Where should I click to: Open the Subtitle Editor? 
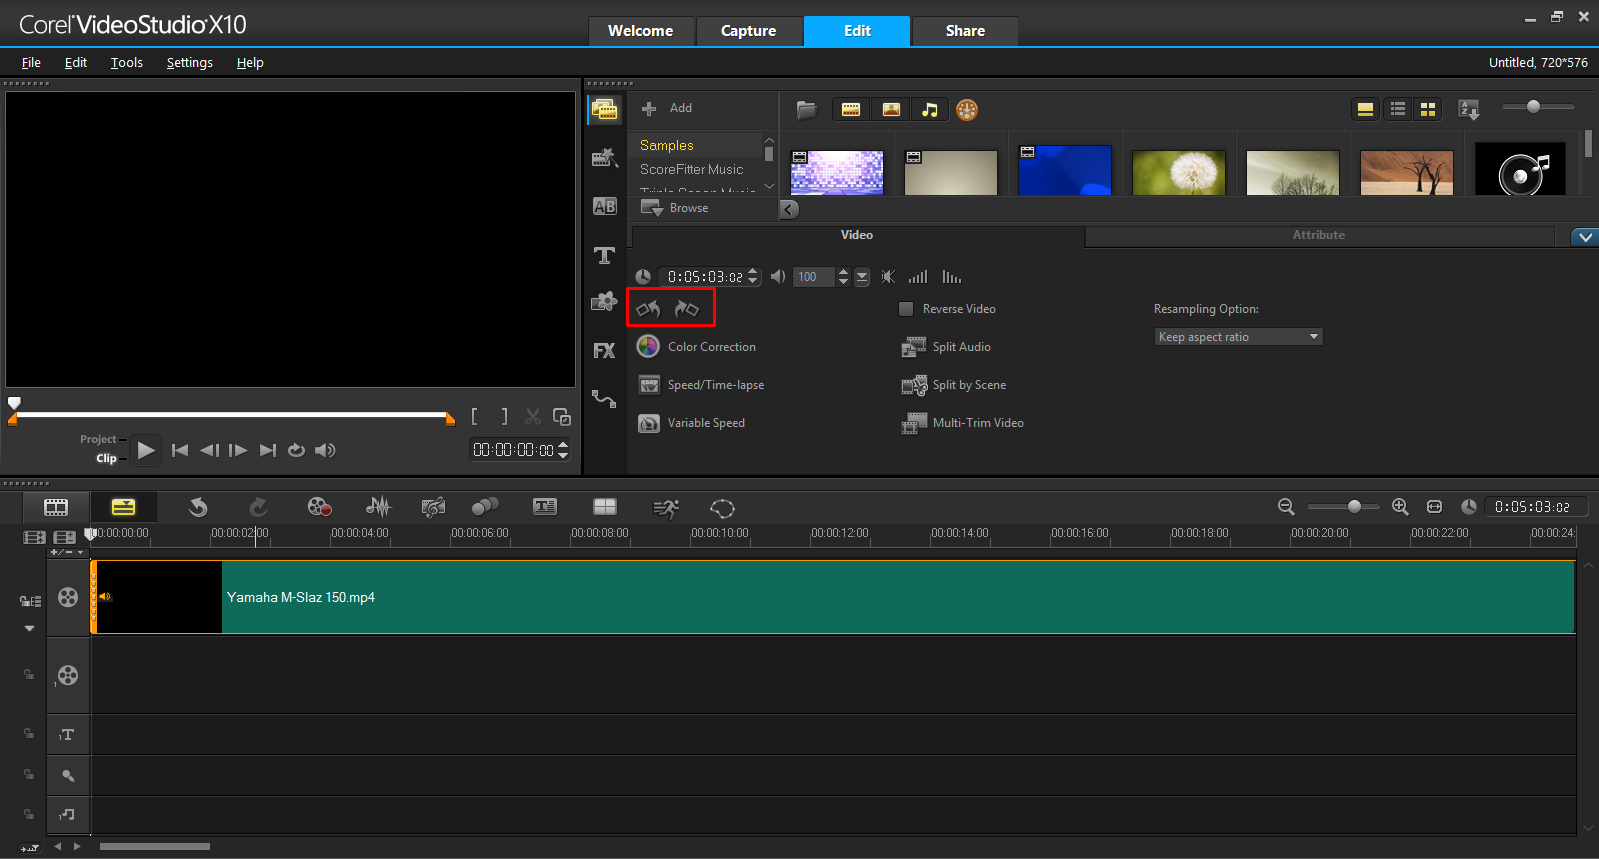(545, 507)
